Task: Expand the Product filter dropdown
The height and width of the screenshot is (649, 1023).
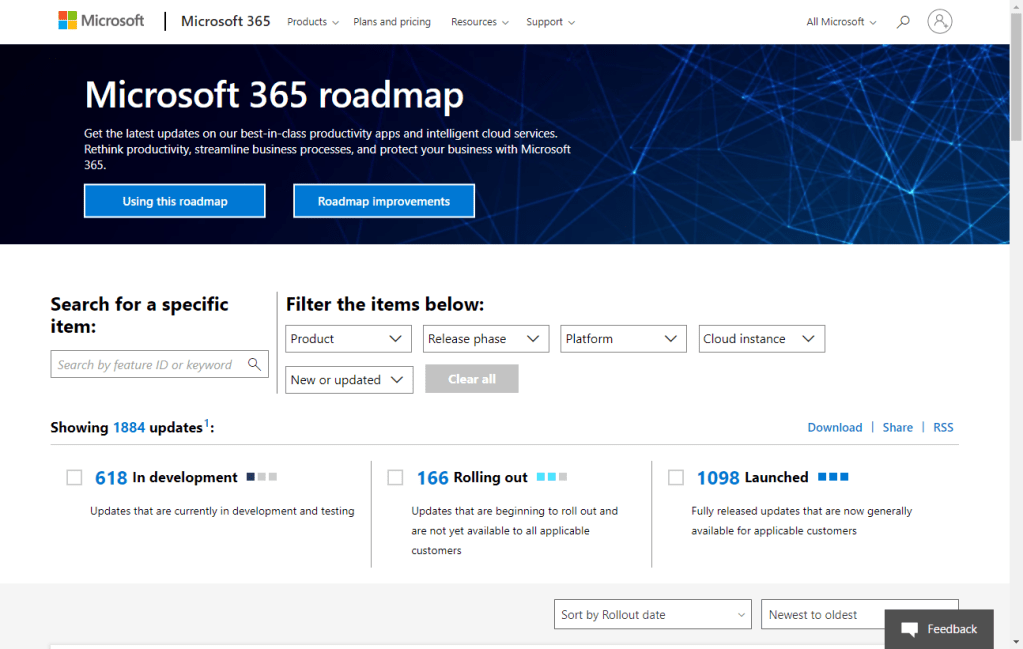Action: (x=348, y=339)
